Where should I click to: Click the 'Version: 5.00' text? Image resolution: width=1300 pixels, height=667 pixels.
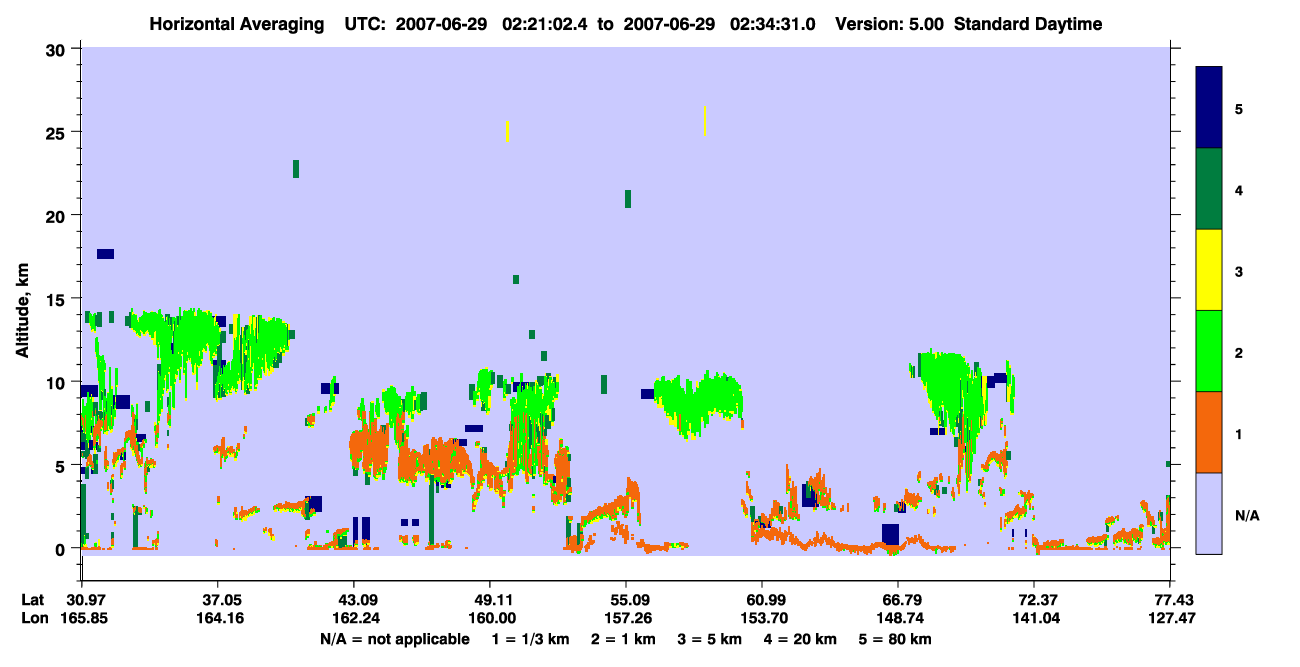coord(889,24)
